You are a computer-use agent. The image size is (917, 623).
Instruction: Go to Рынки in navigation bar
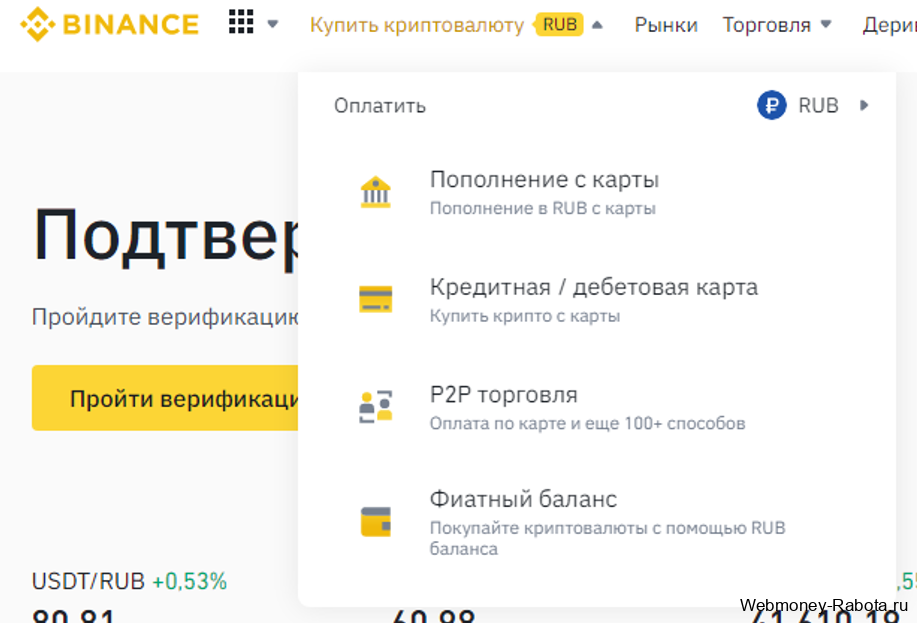(666, 25)
